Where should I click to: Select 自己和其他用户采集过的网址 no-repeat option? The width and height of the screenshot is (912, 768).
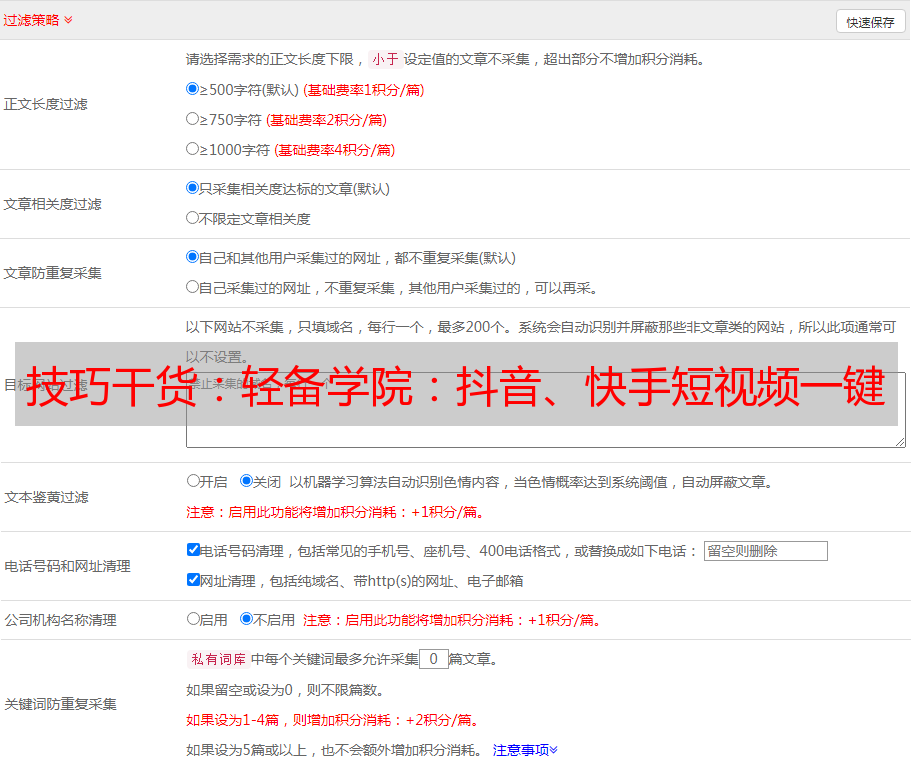193,257
